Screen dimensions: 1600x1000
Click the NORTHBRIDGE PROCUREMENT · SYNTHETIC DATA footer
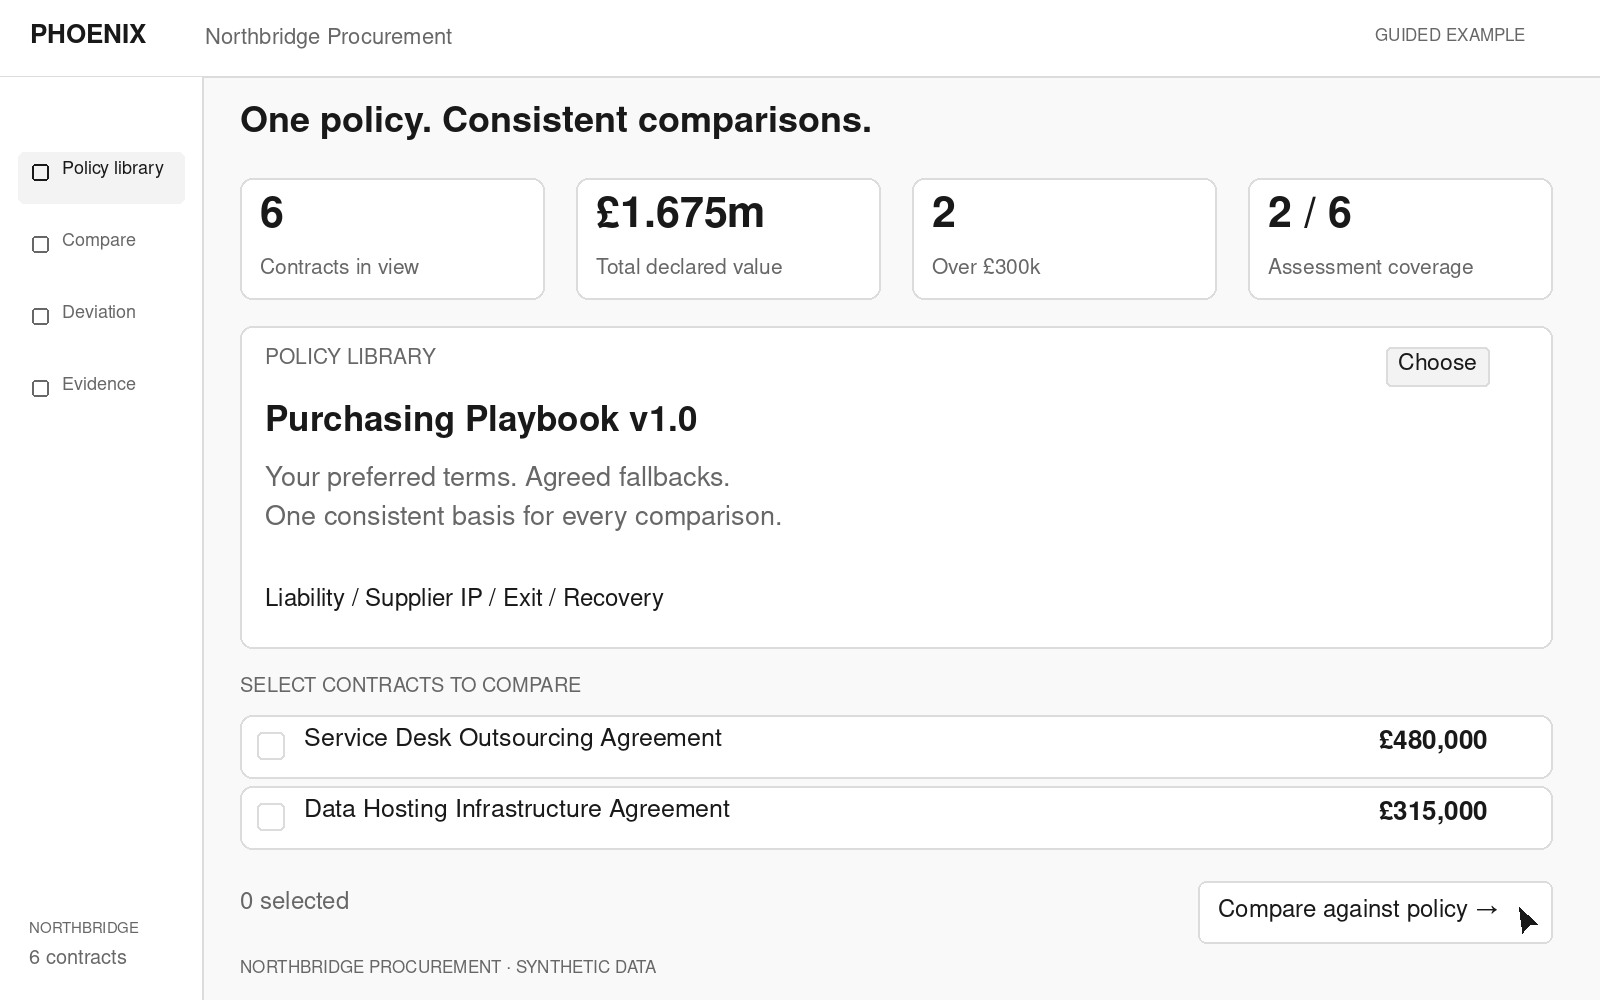(x=448, y=967)
